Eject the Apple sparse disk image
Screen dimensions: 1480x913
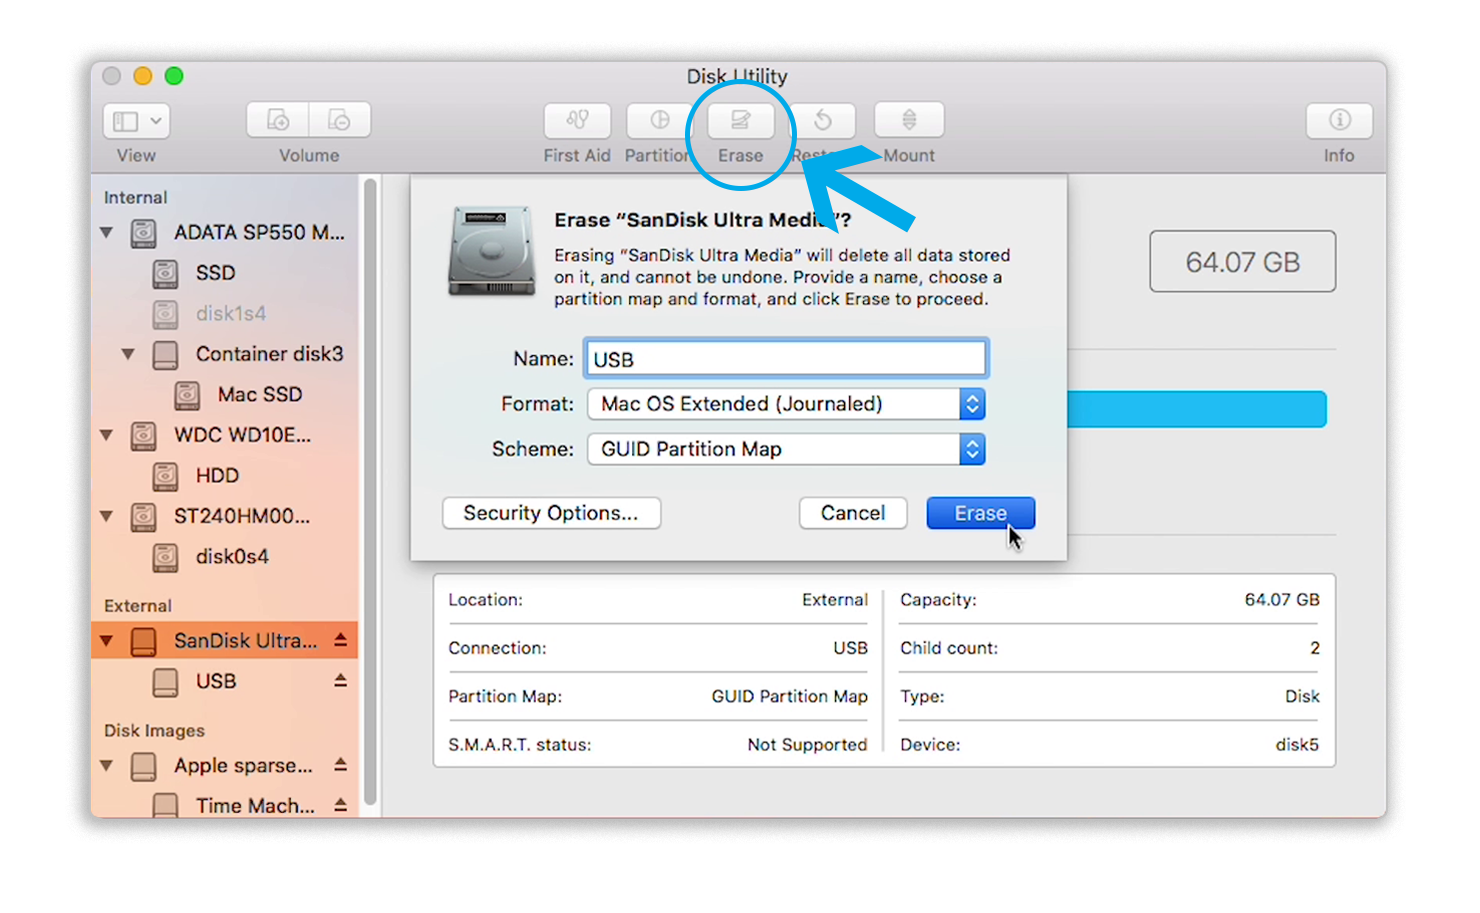[340, 764]
